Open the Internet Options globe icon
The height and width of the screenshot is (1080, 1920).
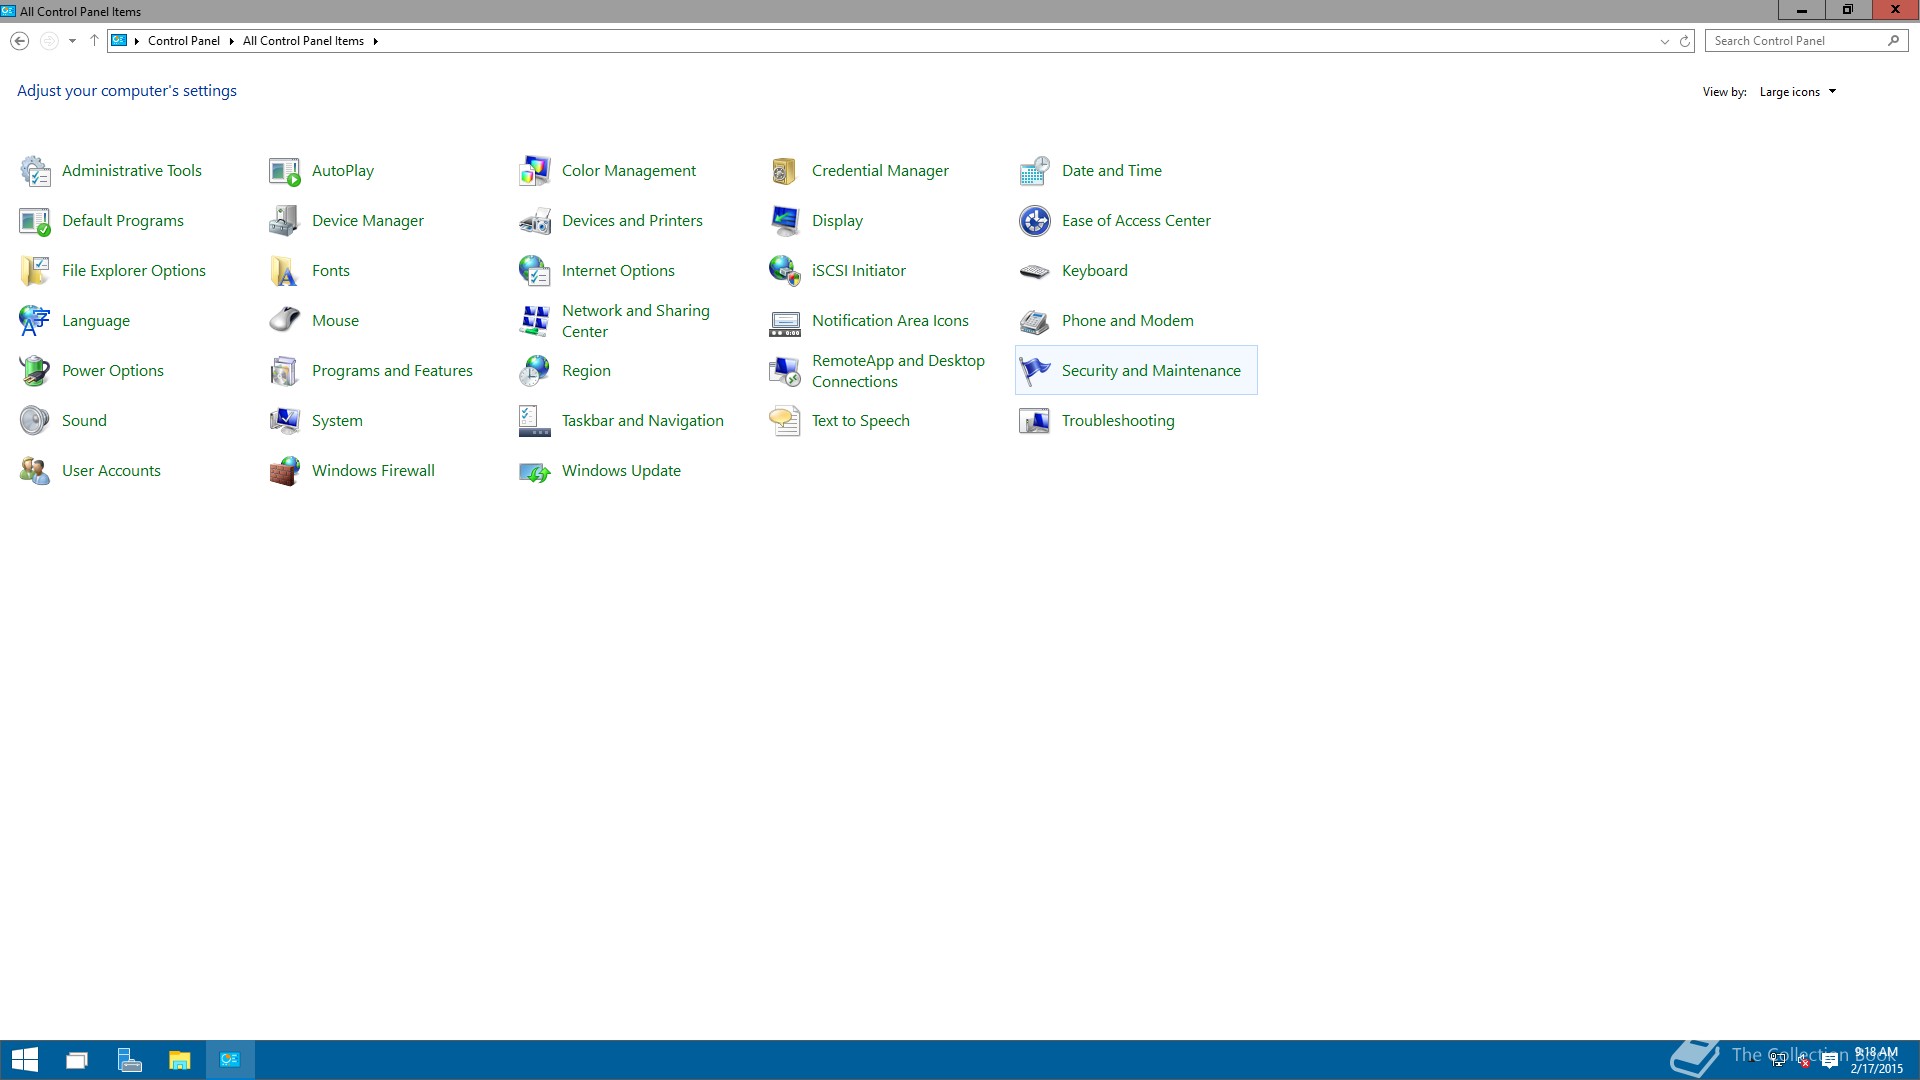[535, 271]
